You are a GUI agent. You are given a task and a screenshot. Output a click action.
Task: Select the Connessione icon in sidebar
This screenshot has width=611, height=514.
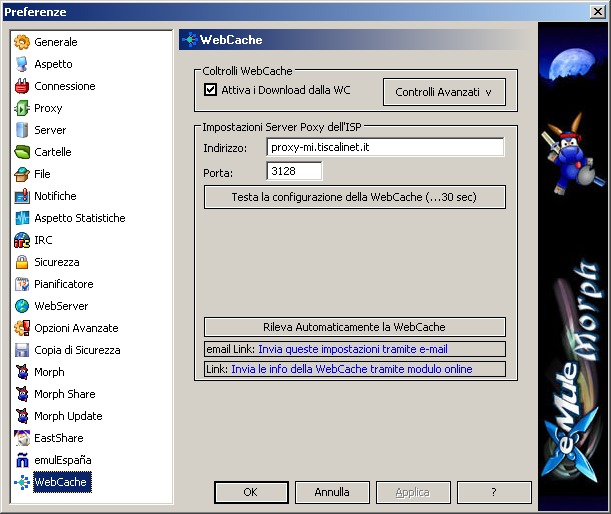tap(22, 86)
